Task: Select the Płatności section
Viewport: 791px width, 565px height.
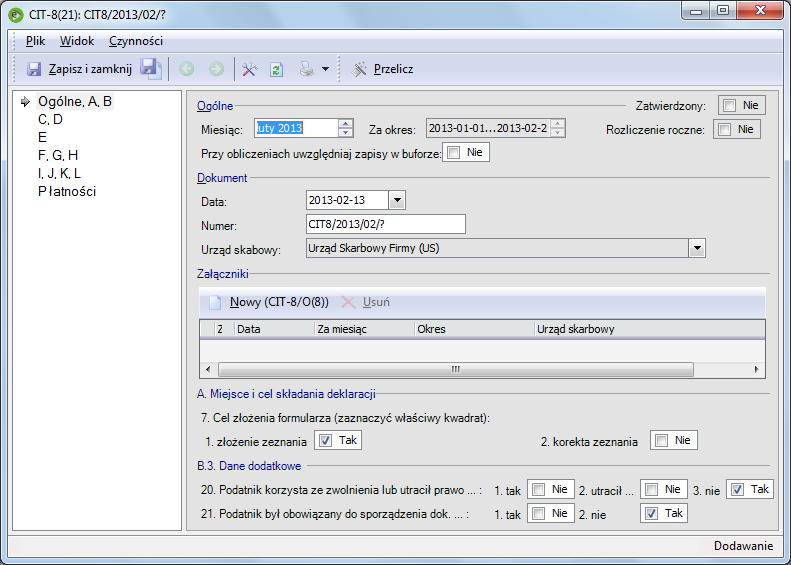Action: [67, 192]
